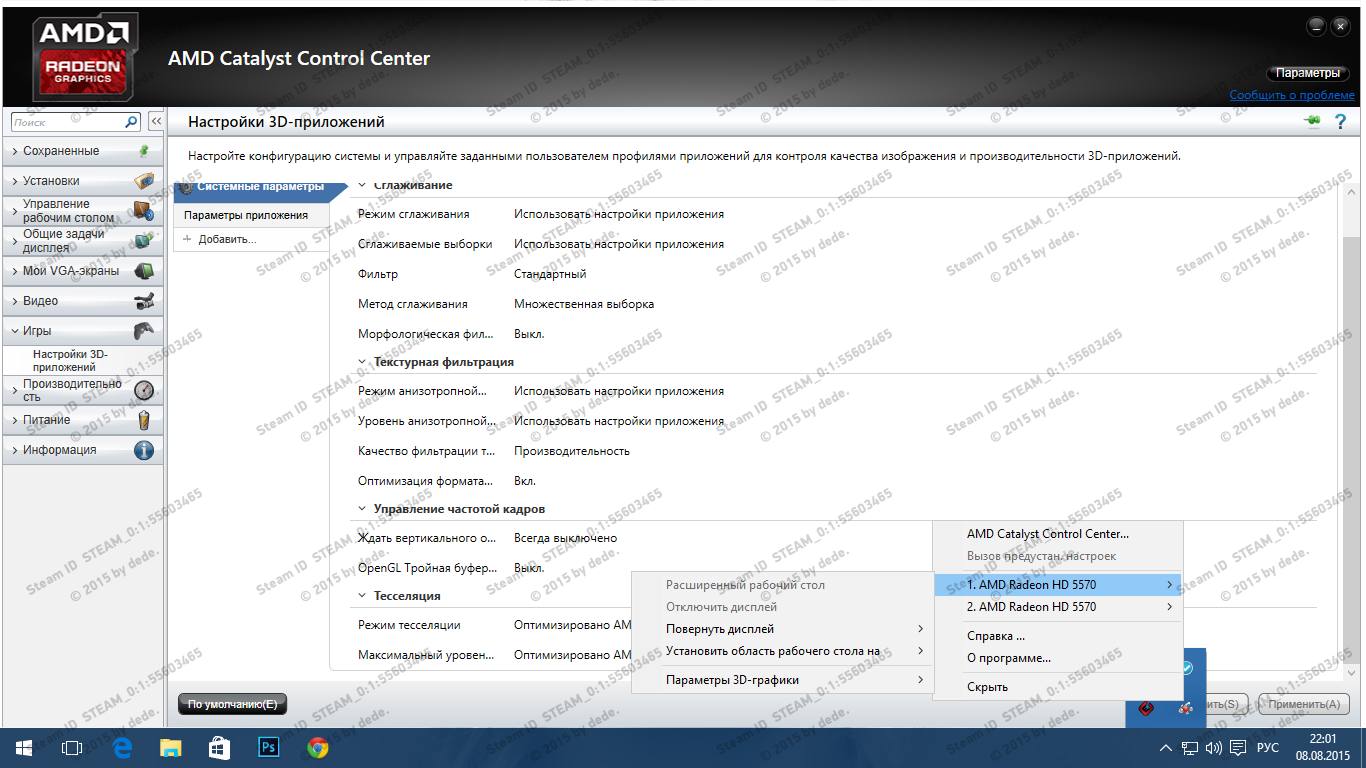
Task: Collapse the Тесселяция settings group
Action: 363,596
